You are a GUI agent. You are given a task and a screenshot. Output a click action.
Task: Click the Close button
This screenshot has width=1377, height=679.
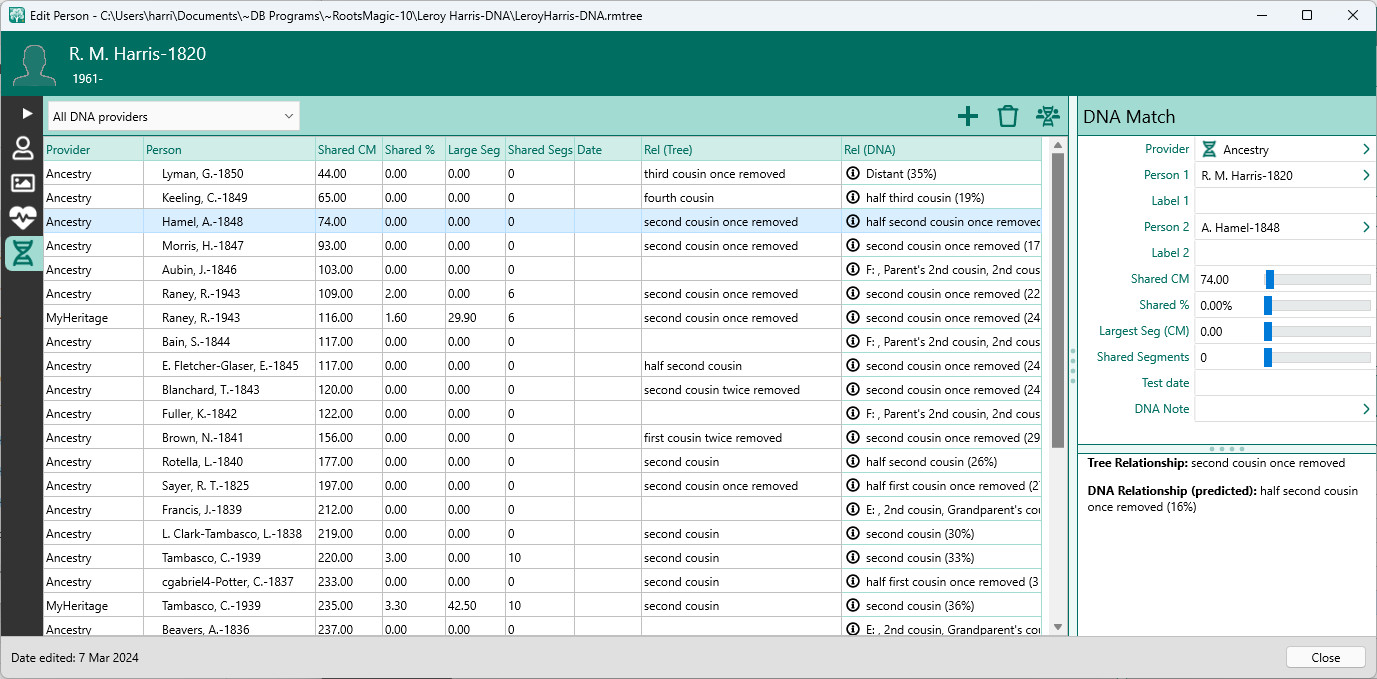coord(1325,657)
